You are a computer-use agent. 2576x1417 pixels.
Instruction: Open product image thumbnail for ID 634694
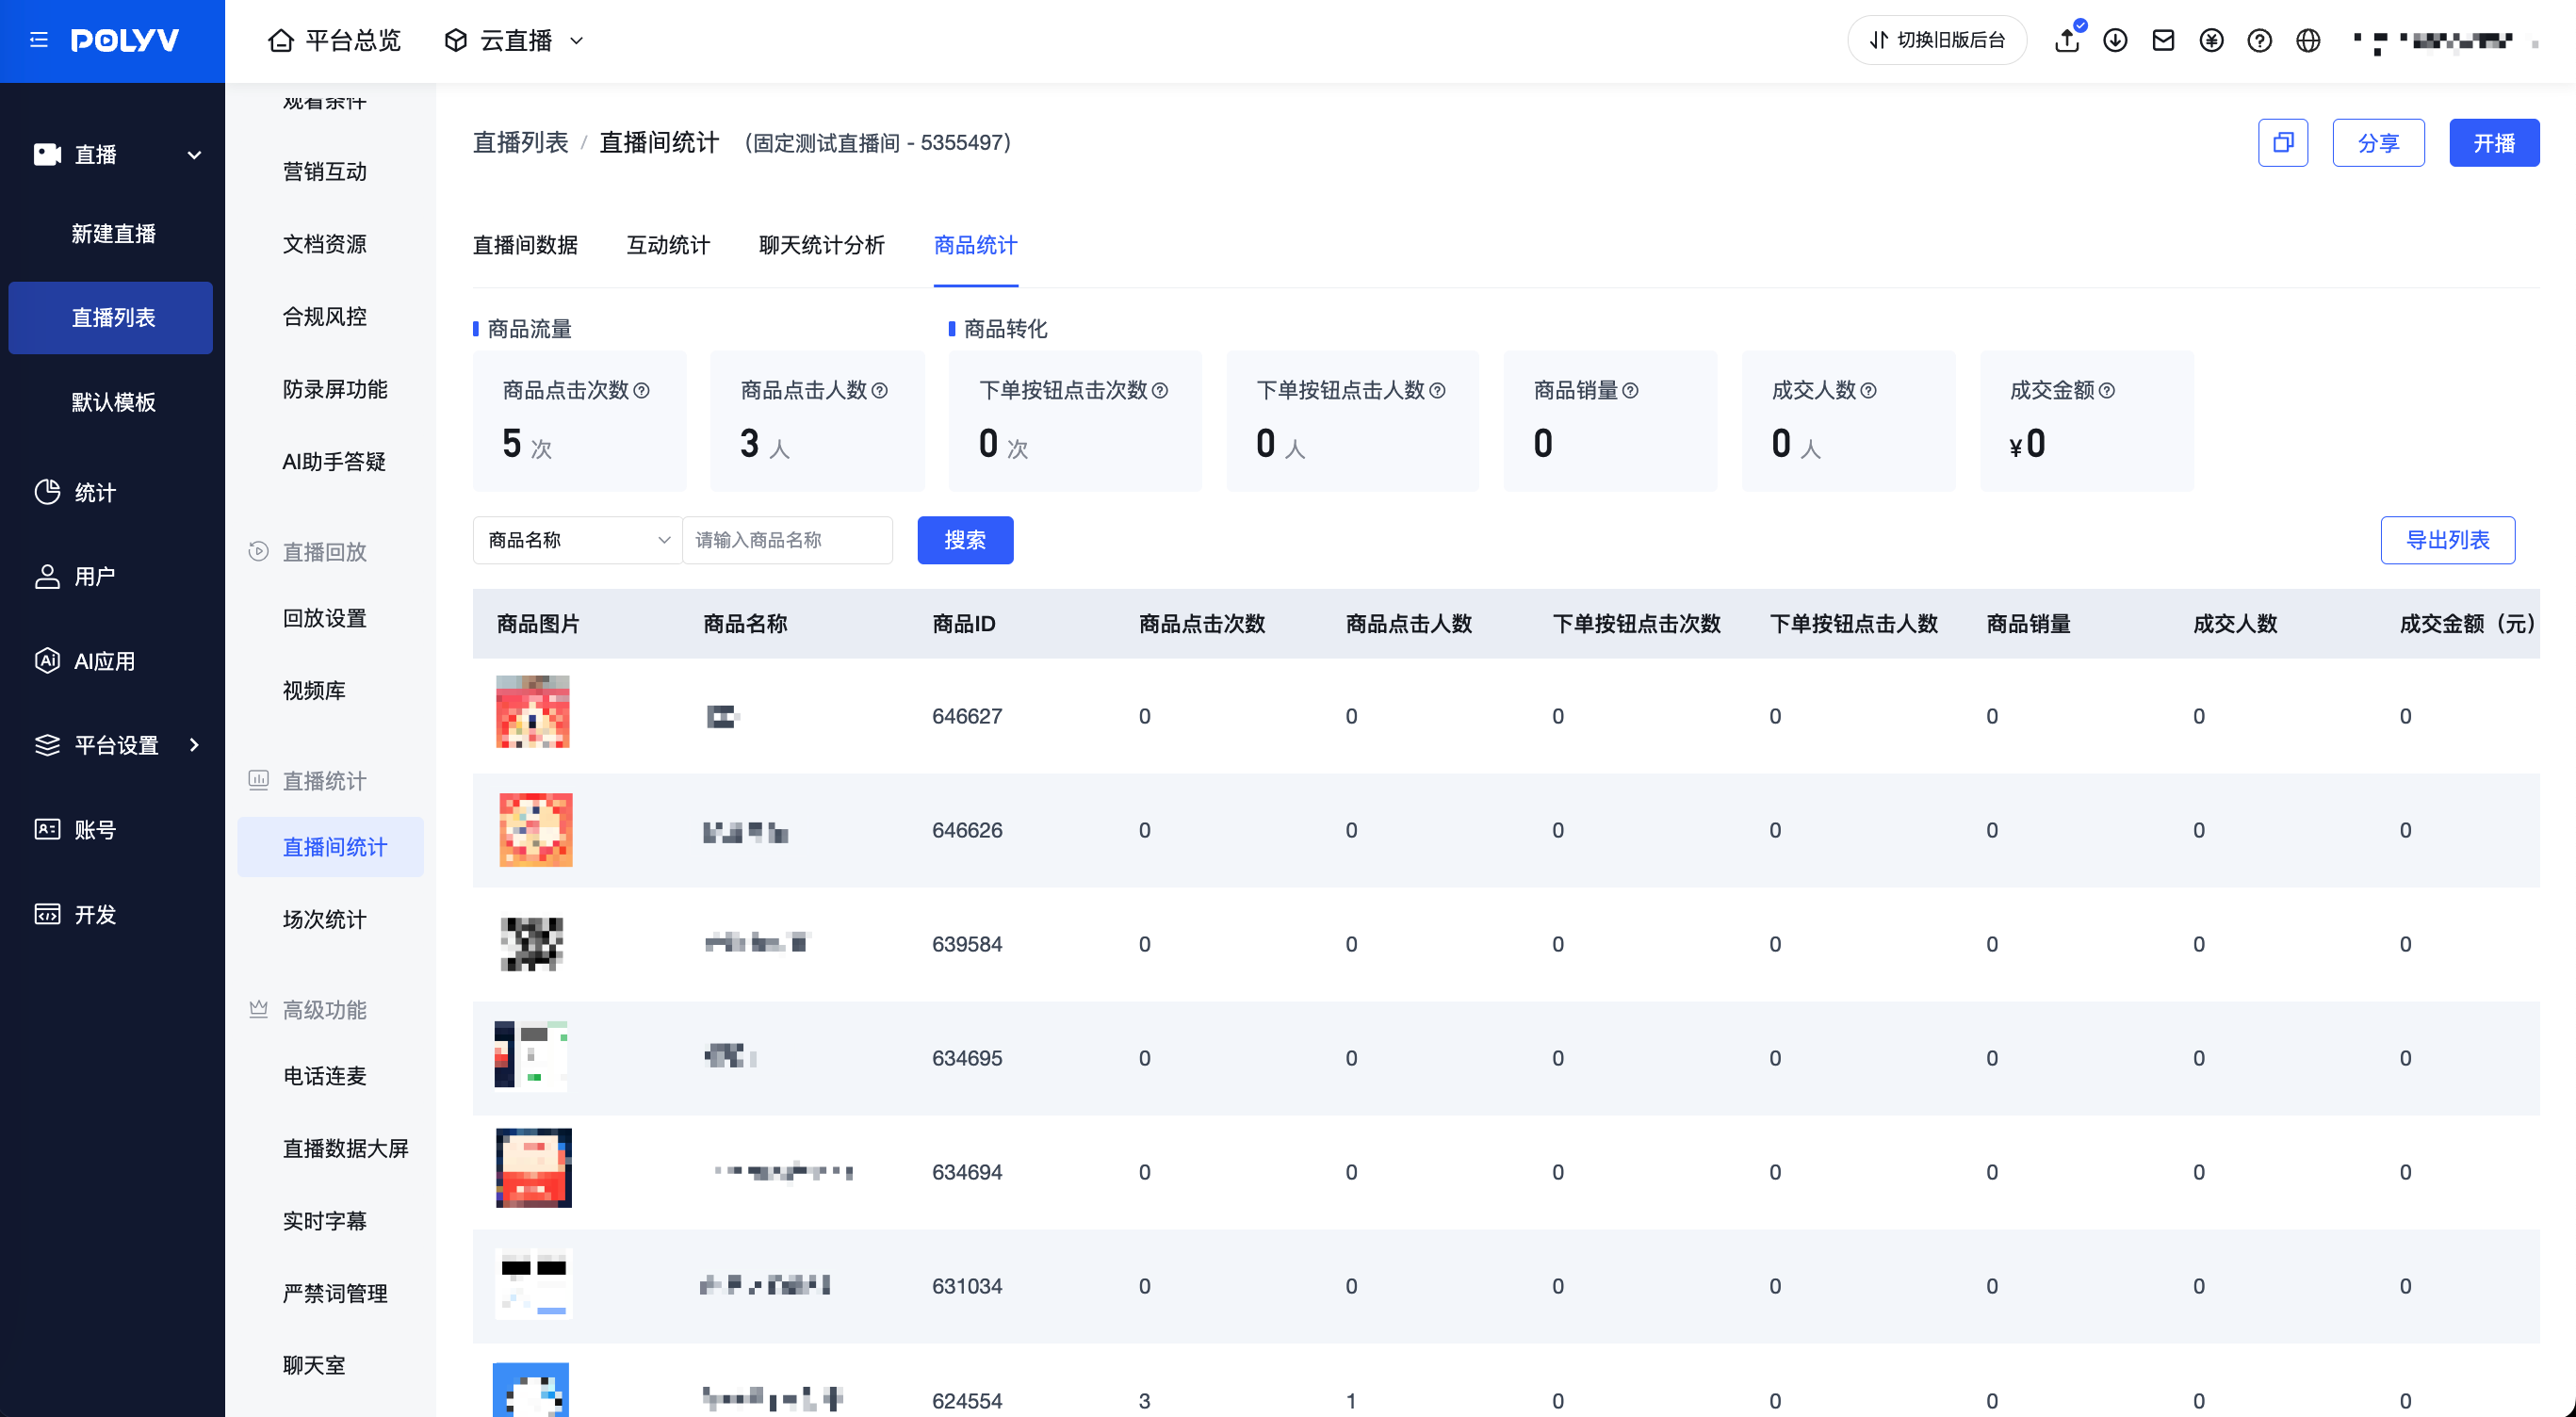tap(534, 1168)
